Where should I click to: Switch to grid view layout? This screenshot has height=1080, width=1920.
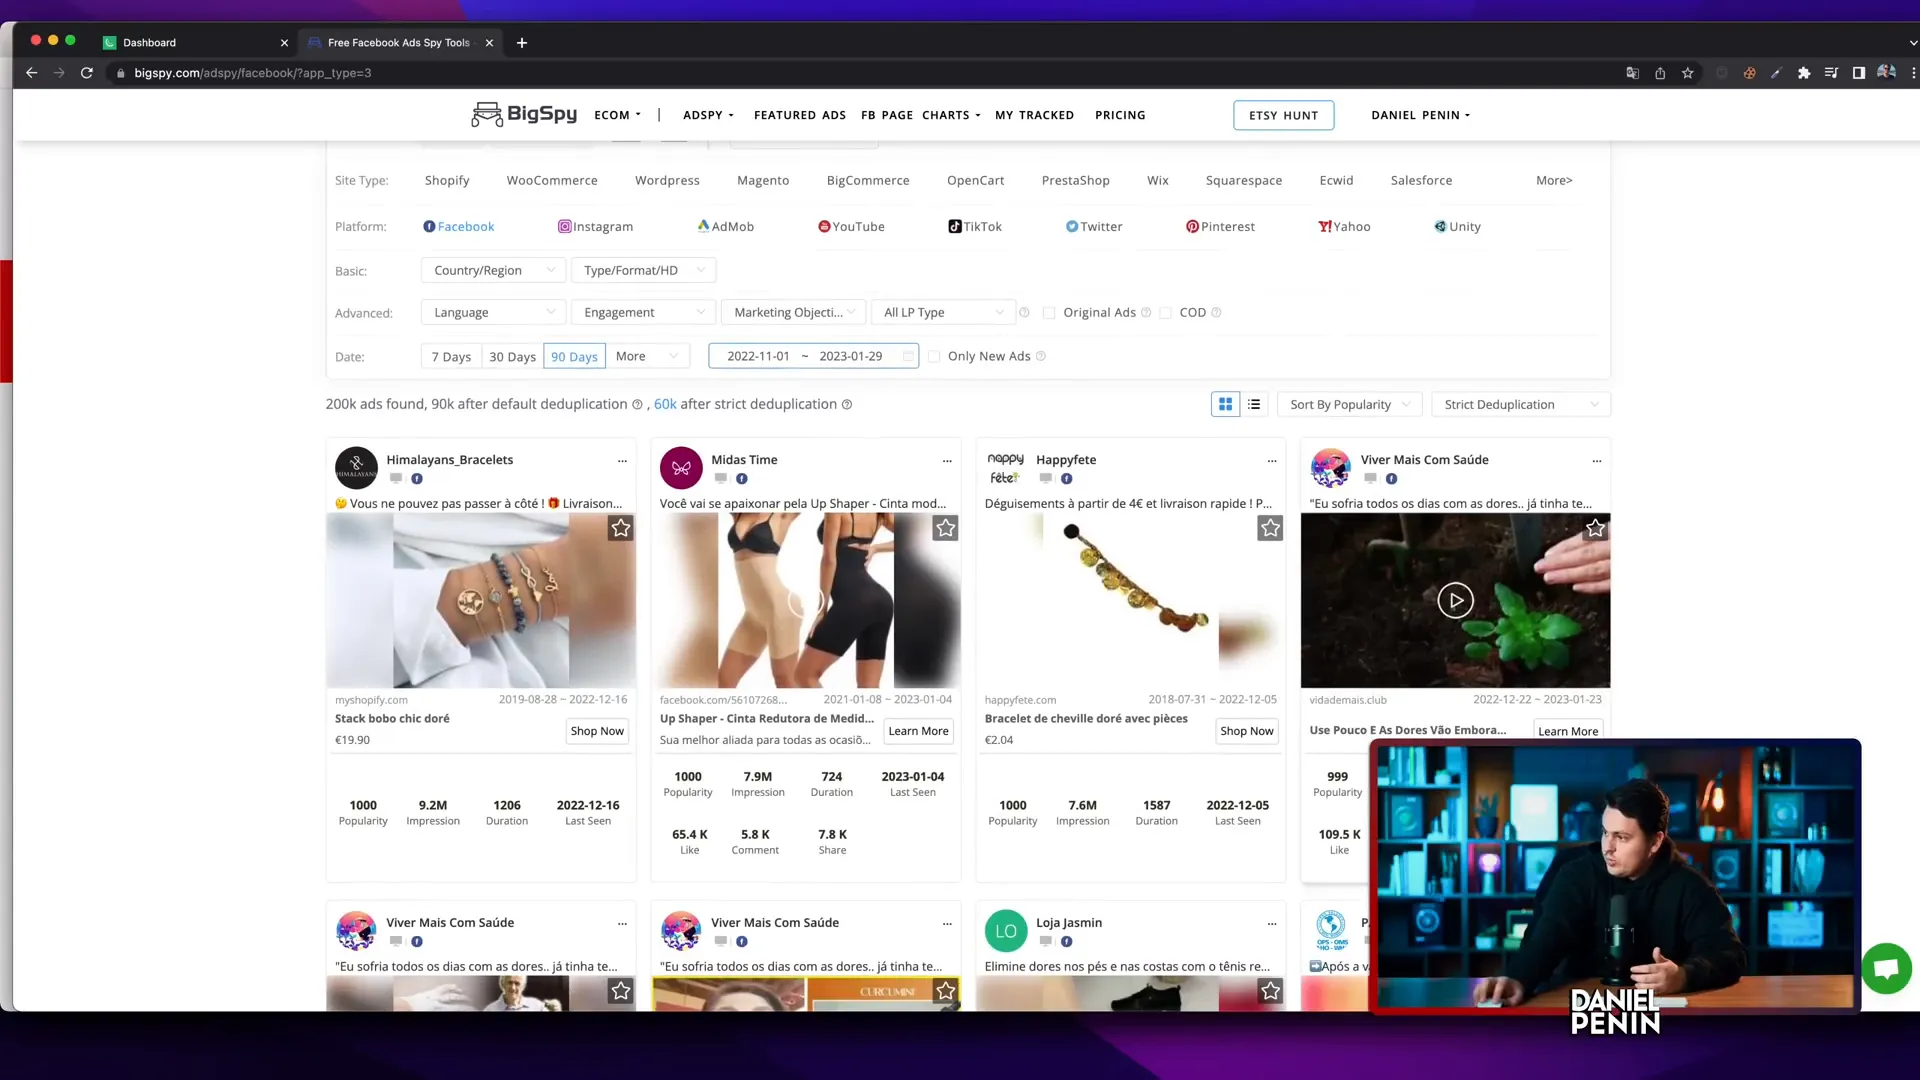click(x=1225, y=404)
